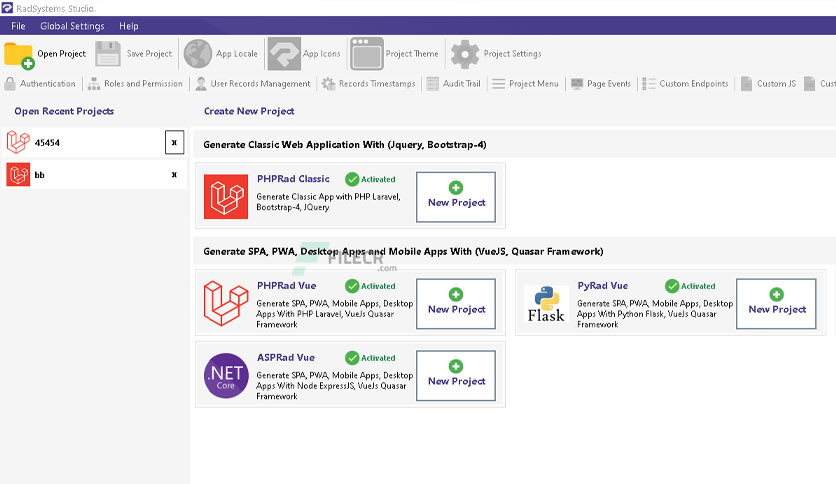Open the Help menu

tap(128, 26)
